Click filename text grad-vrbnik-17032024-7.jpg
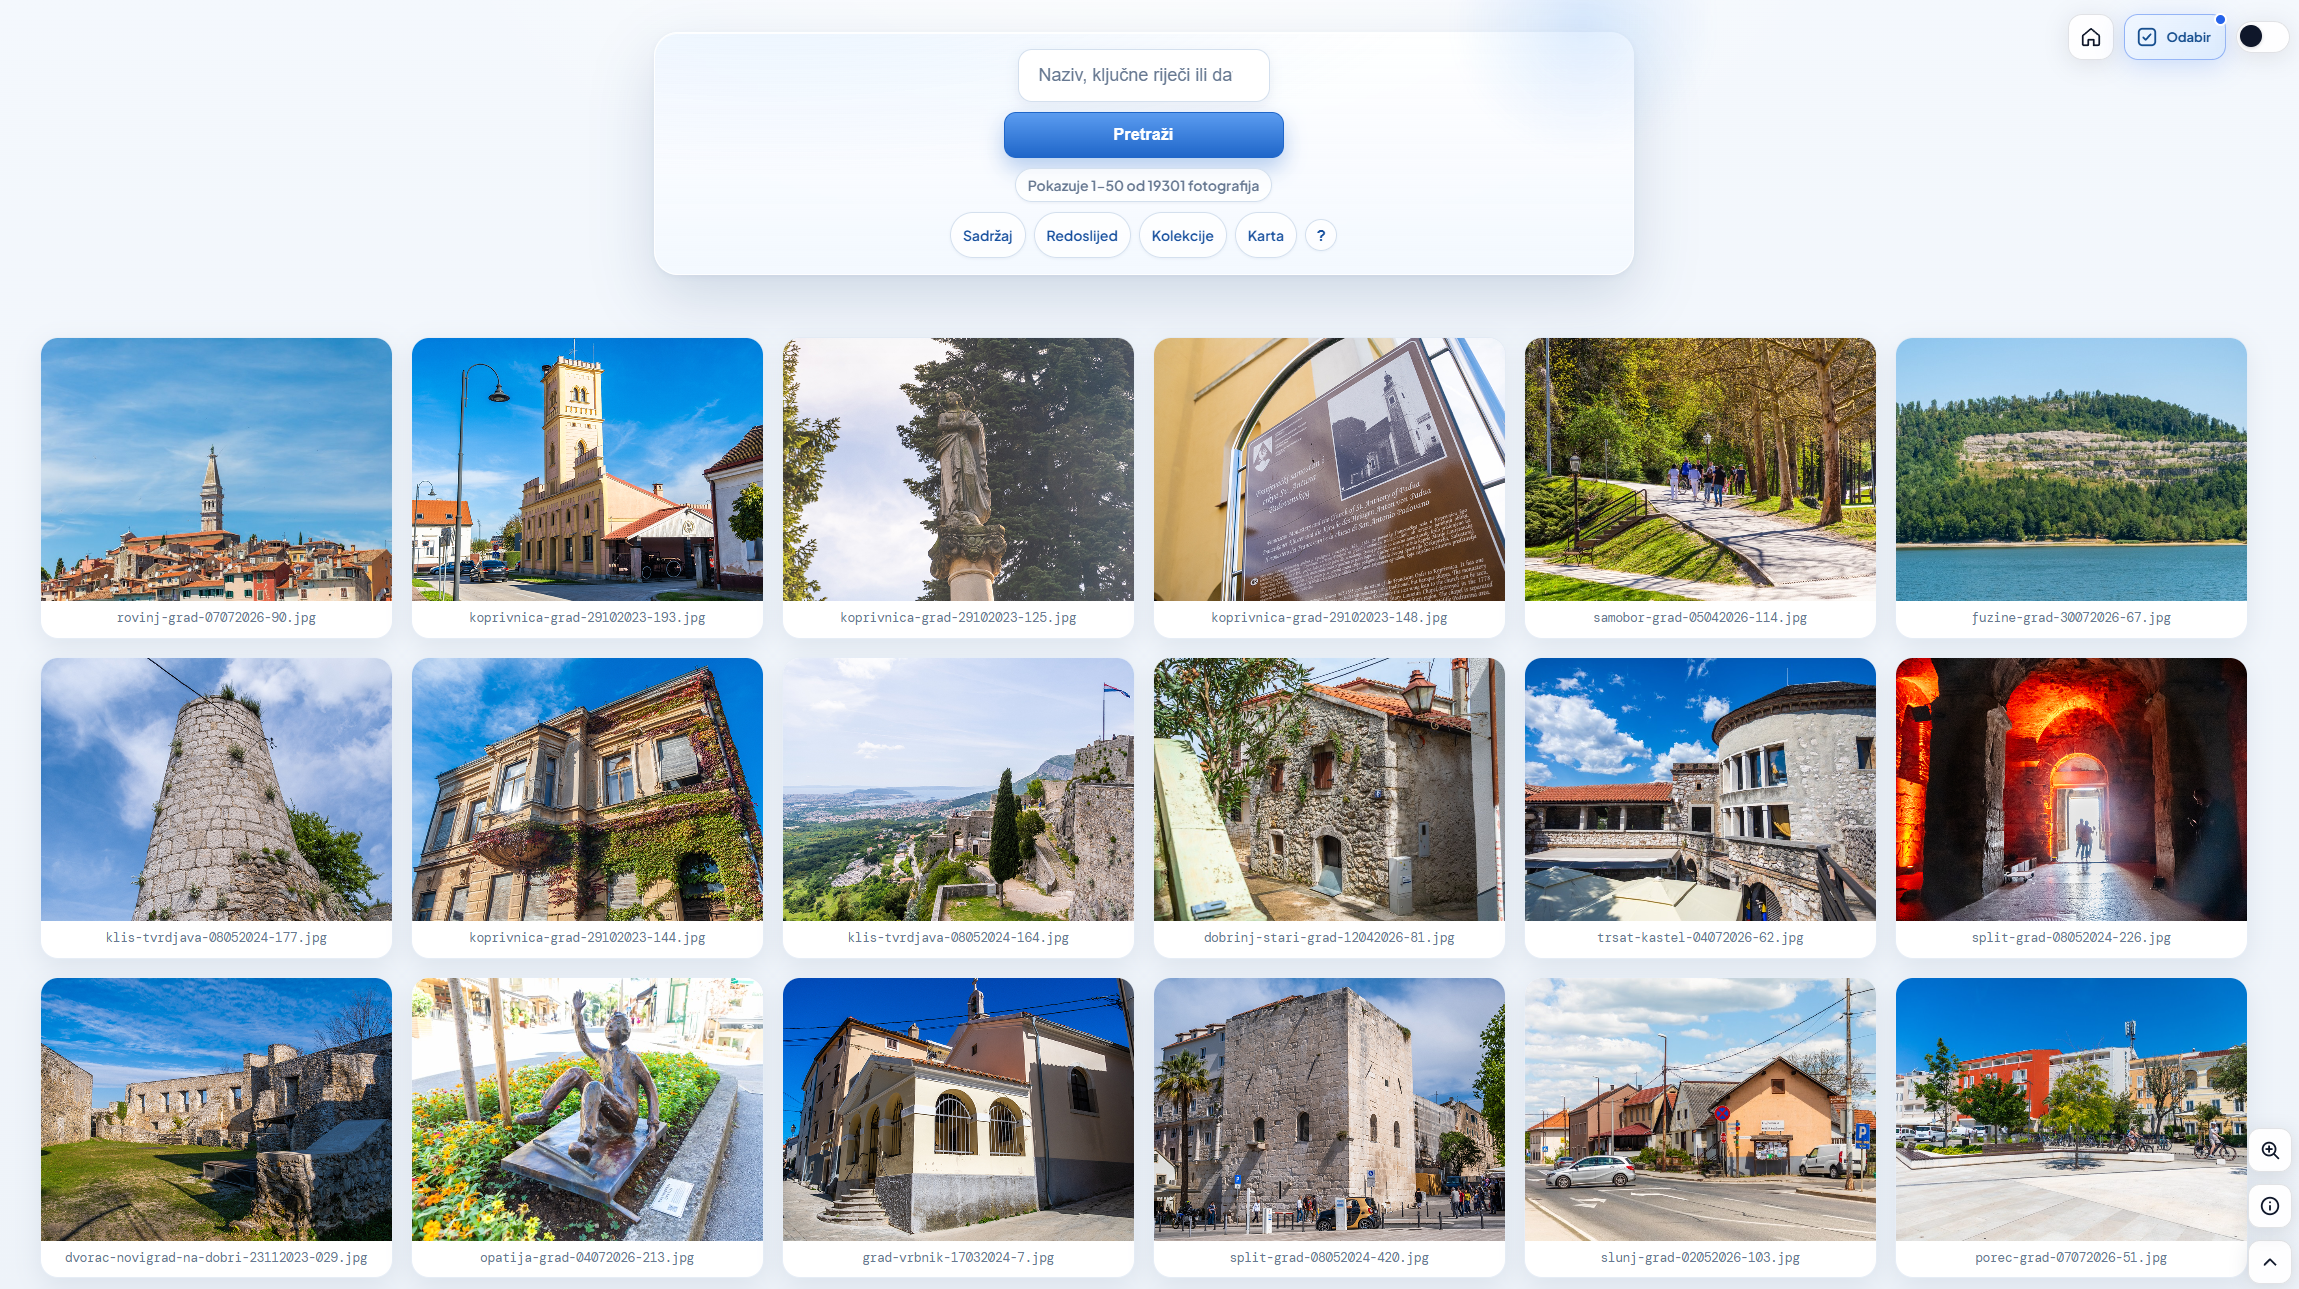2299x1289 pixels. click(958, 1258)
